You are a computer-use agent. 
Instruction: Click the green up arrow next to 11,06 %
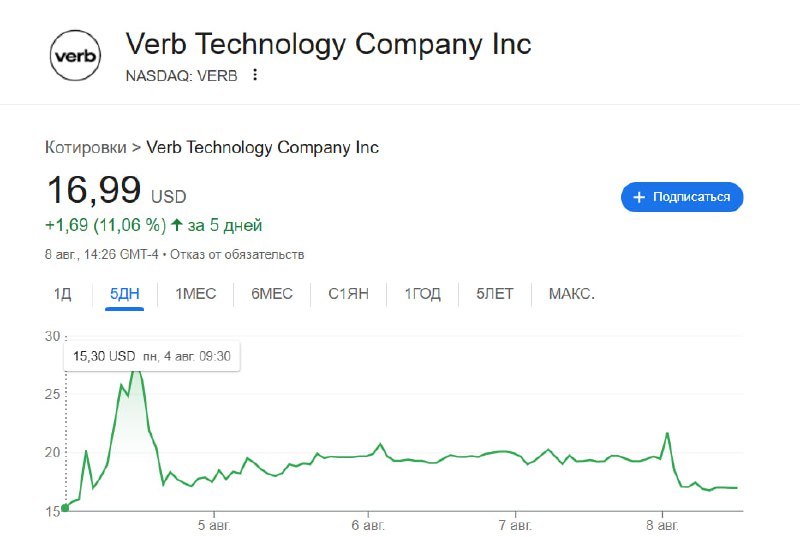click(177, 225)
